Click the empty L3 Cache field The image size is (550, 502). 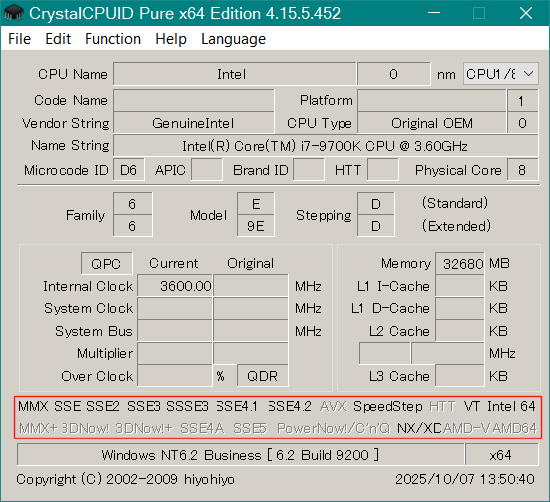(460, 376)
